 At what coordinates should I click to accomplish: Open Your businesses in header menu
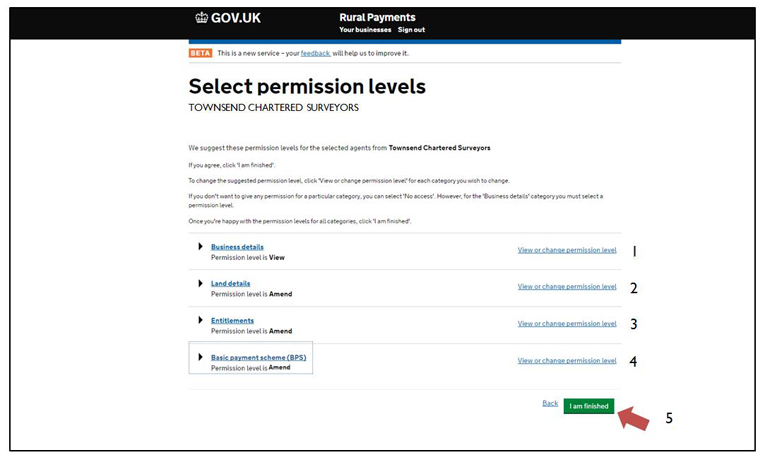click(x=365, y=30)
